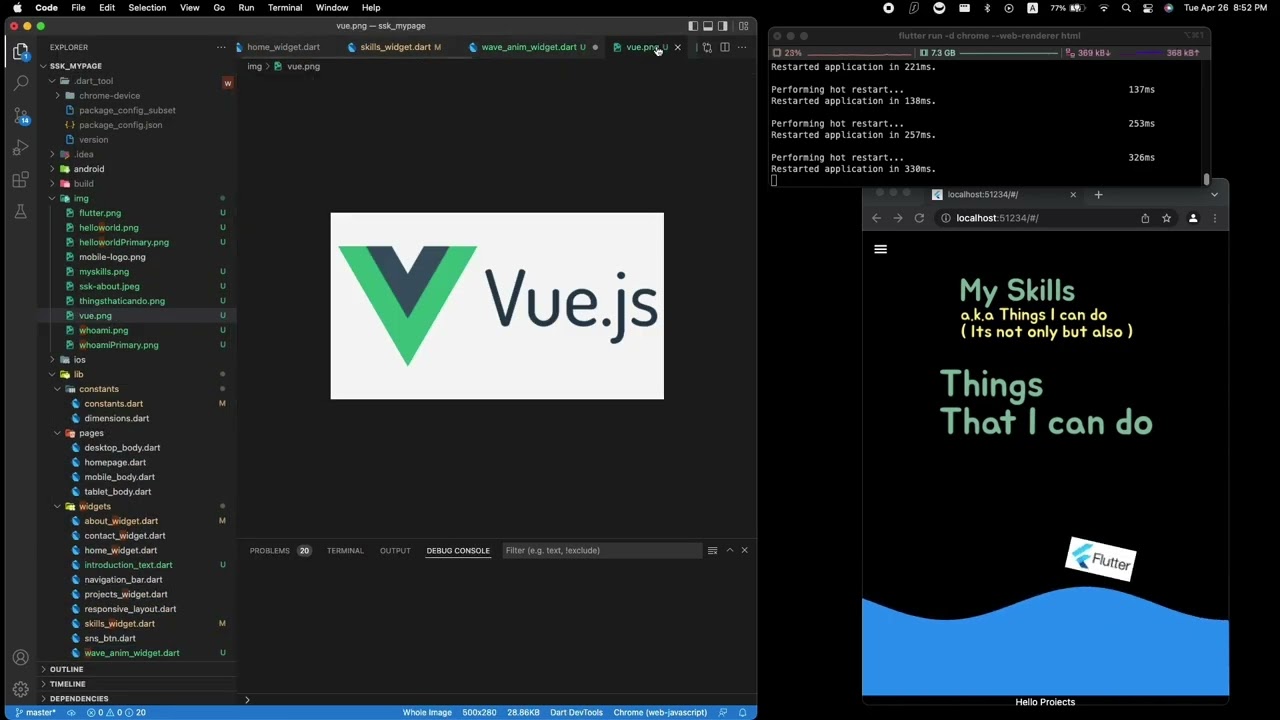
Task: Click the open changes icon in editor toolbar
Action: tap(707, 47)
